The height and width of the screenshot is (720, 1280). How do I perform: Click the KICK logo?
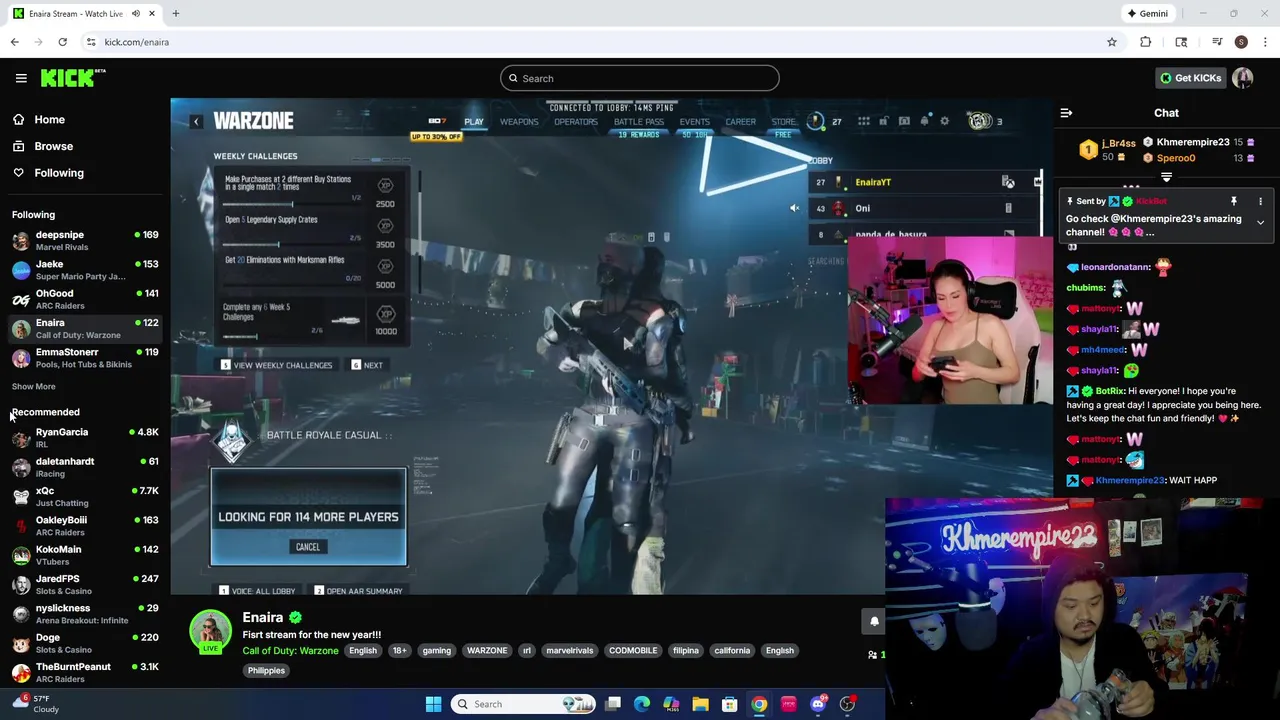click(x=72, y=78)
